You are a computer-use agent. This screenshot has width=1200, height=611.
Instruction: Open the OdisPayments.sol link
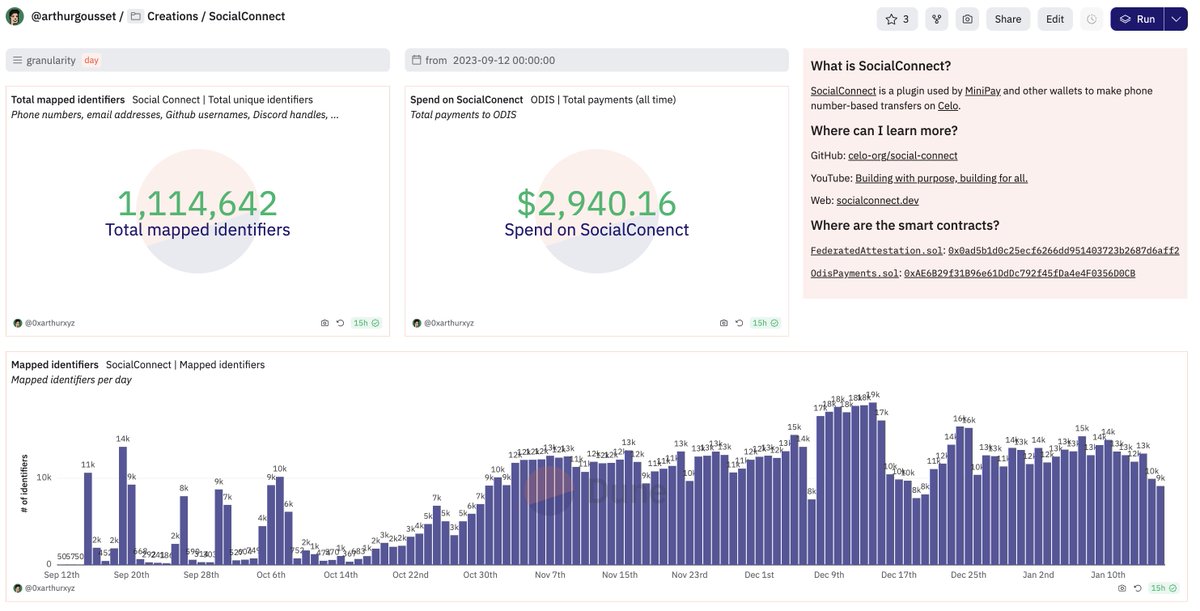(x=854, y=273)
